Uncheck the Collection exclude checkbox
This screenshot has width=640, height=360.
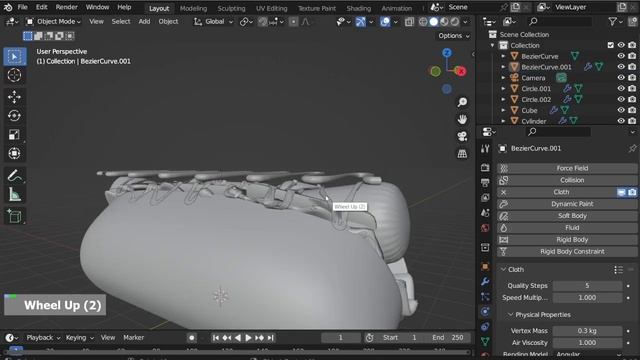(611, 45)
